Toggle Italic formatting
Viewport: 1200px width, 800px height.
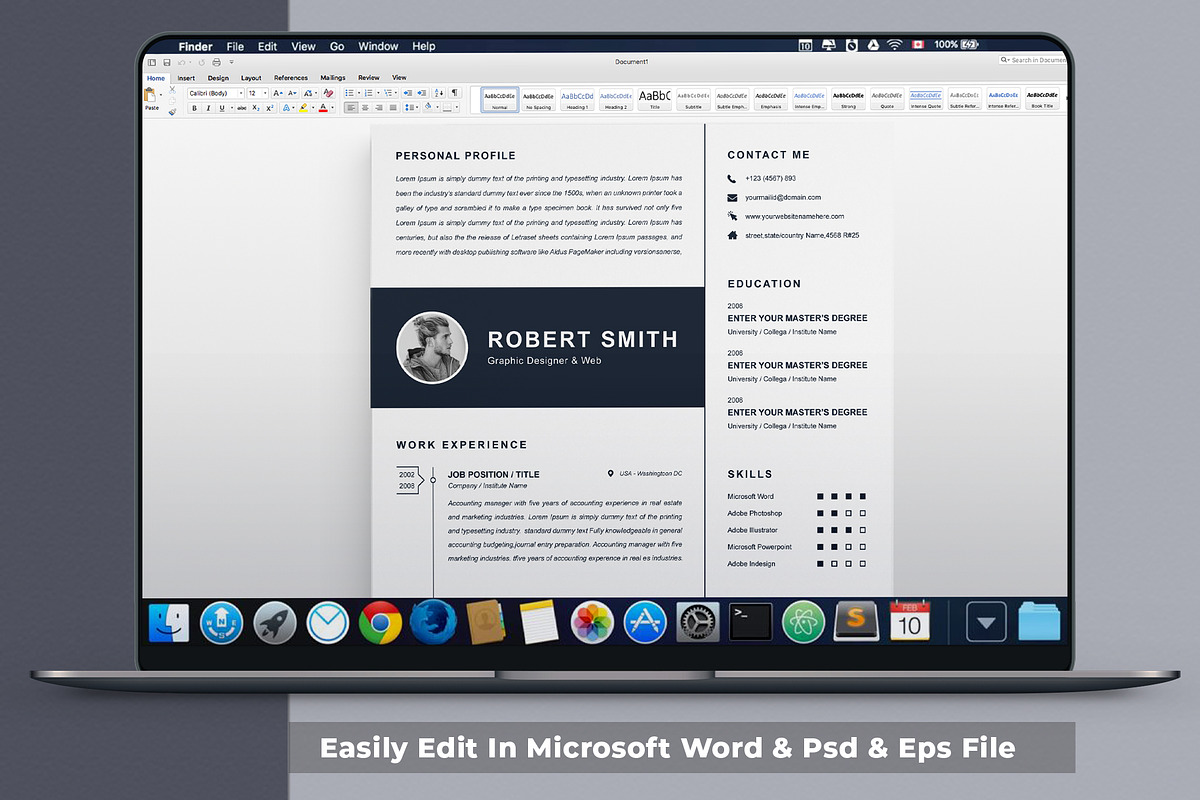[208, 108]
